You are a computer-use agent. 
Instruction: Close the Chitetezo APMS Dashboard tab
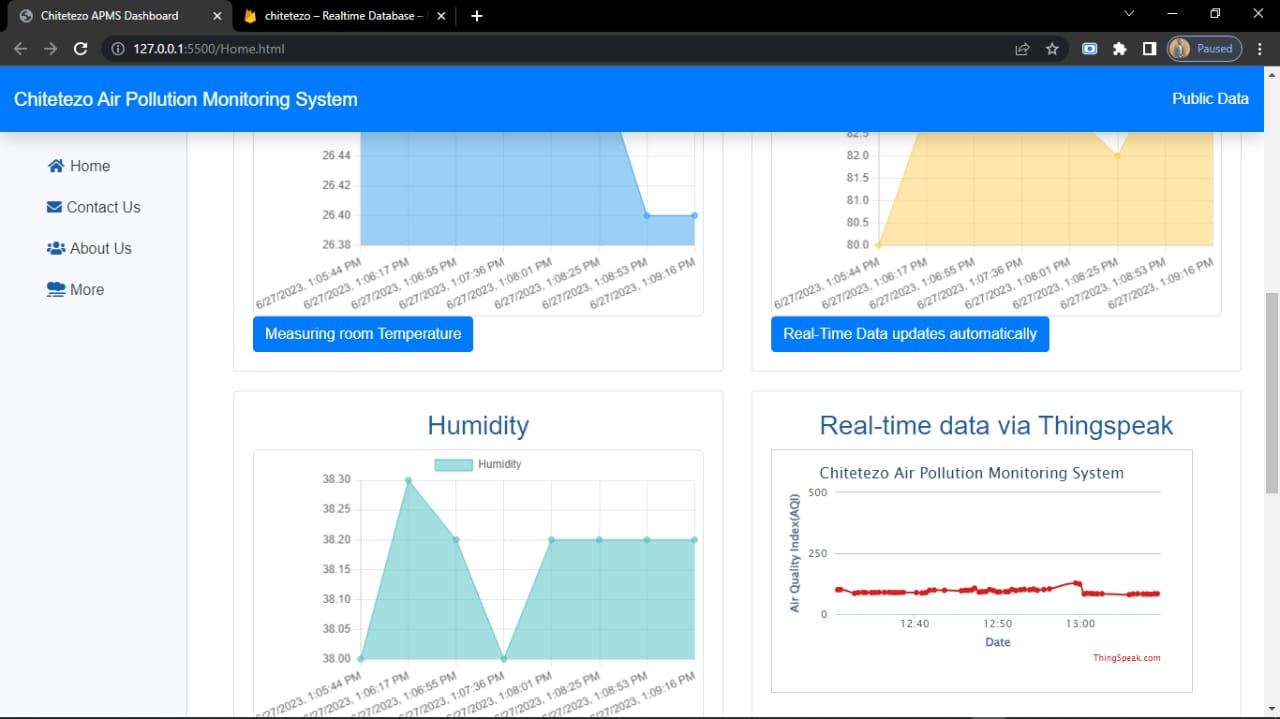(x=217, y=16)
